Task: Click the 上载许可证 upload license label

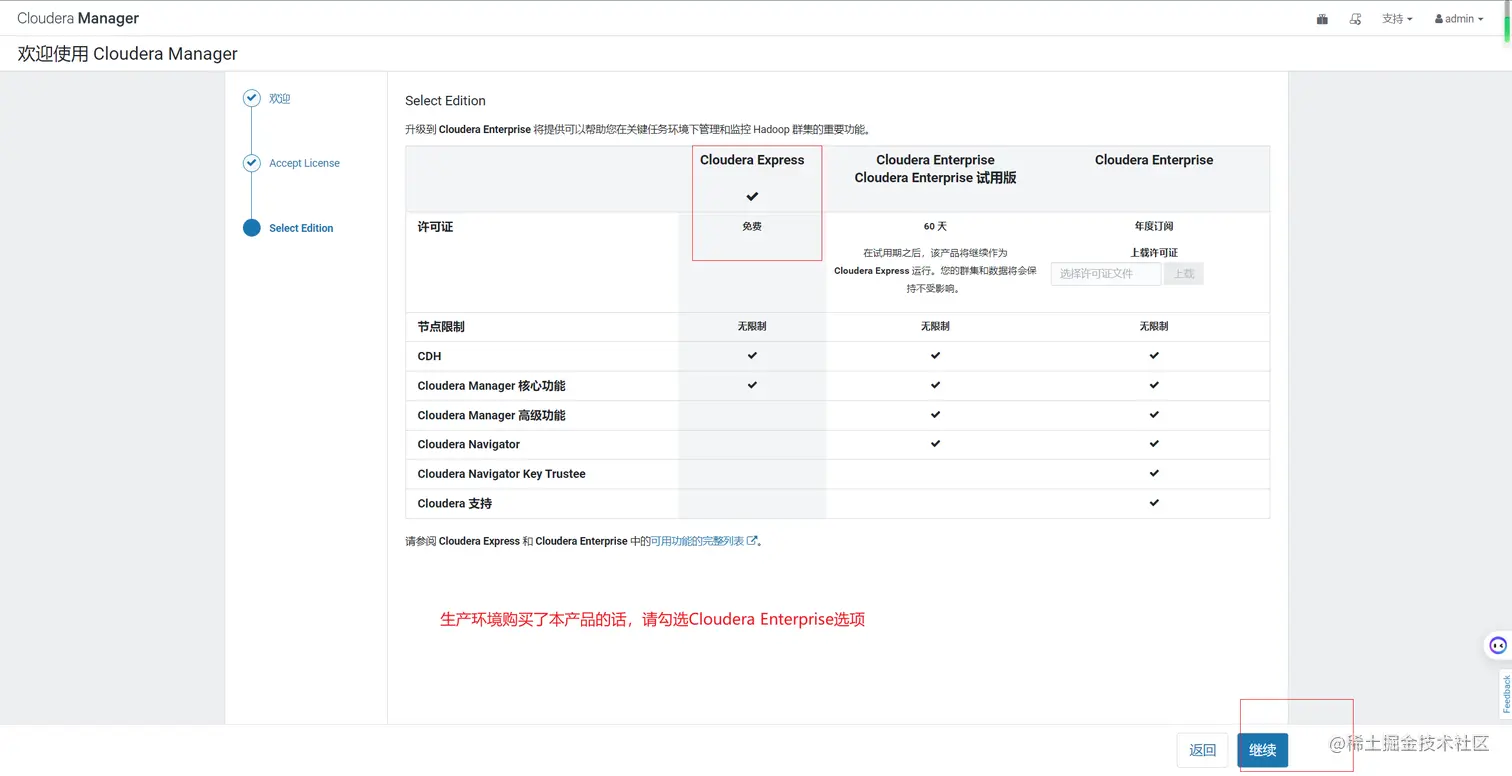Action: [x=1154, y=253]
